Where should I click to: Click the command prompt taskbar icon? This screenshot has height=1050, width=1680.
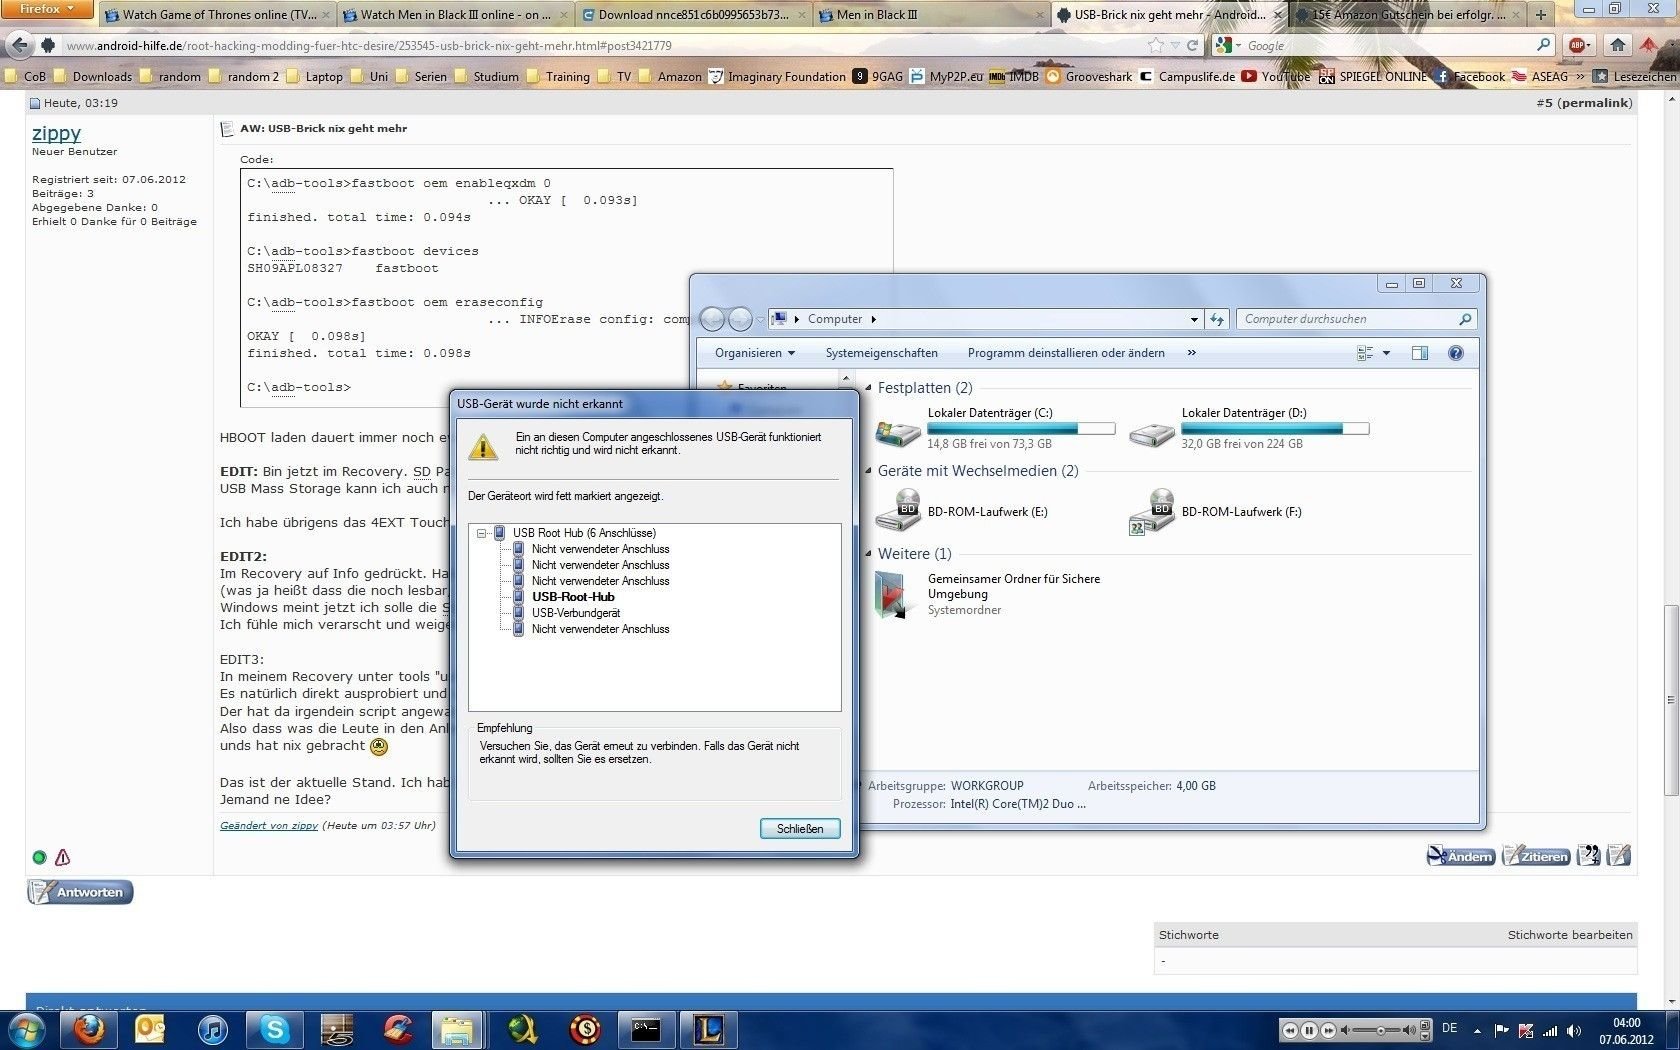click(x=646, y=1029)
